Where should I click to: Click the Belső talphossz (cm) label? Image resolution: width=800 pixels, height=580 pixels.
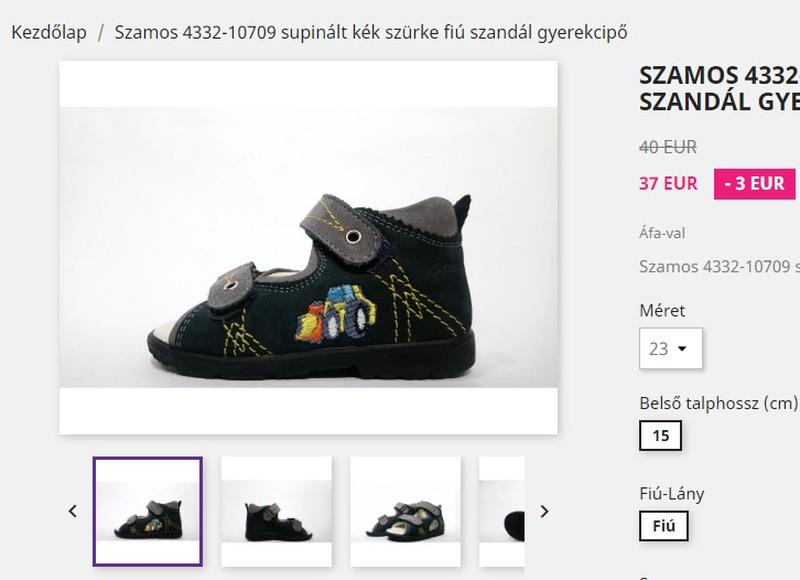(718, 403)
